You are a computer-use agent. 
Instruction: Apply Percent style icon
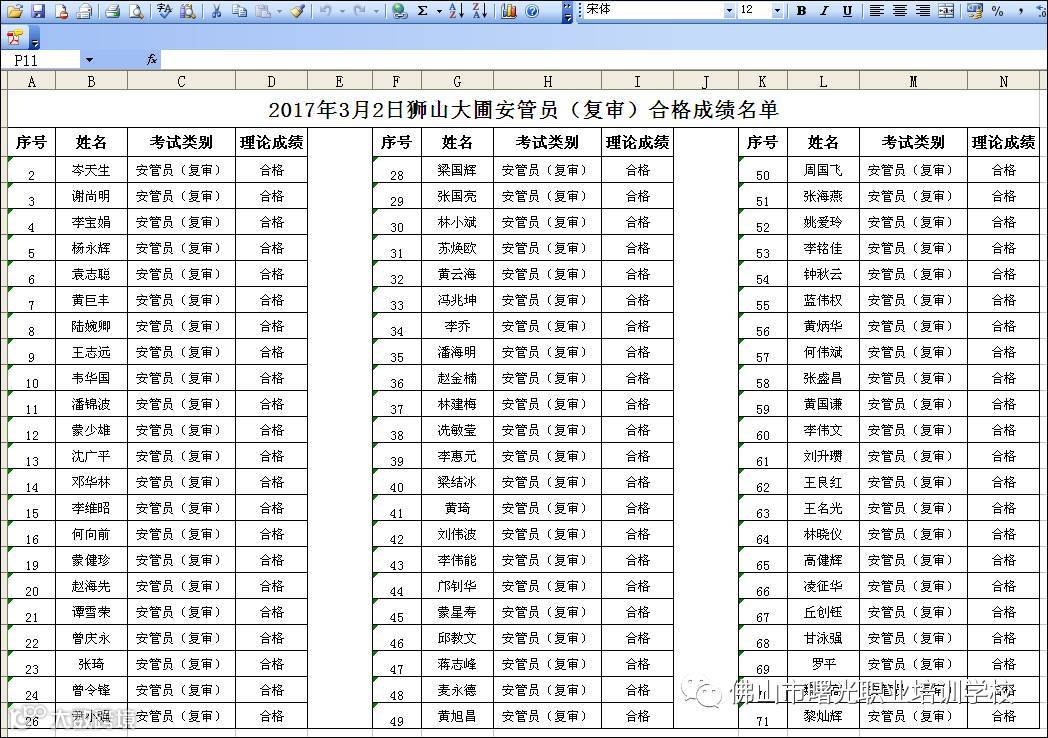pos(998,11)
